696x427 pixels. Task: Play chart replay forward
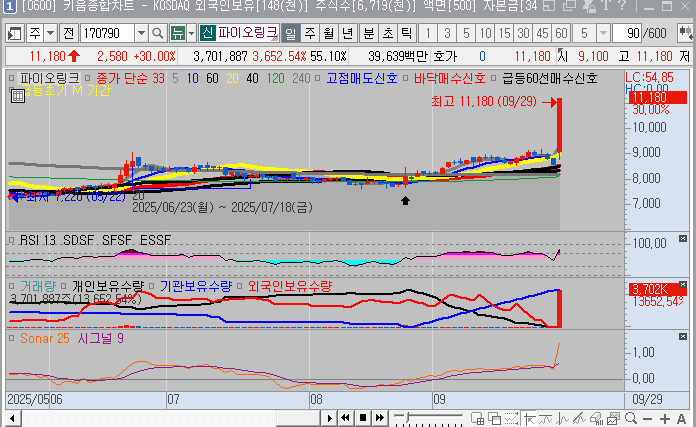[x=329, y=418]
